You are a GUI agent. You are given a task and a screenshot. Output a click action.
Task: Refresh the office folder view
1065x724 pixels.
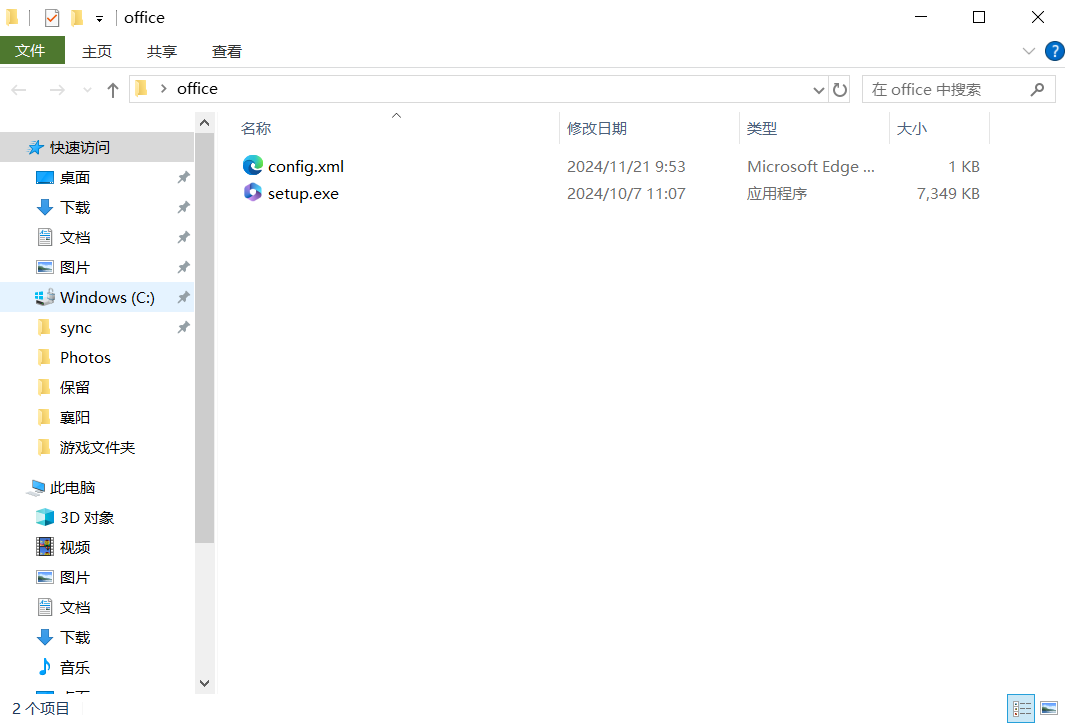(x=840, y=90)
